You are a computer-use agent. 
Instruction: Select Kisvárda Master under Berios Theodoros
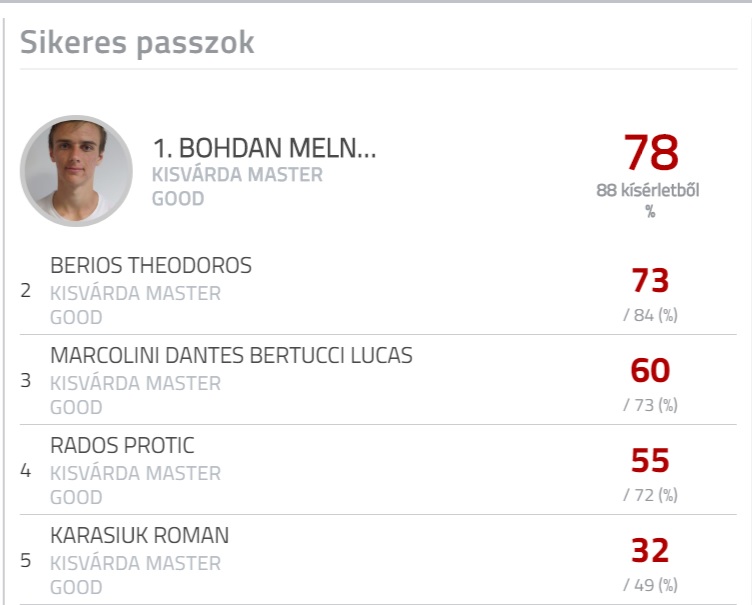coord(135,293)
